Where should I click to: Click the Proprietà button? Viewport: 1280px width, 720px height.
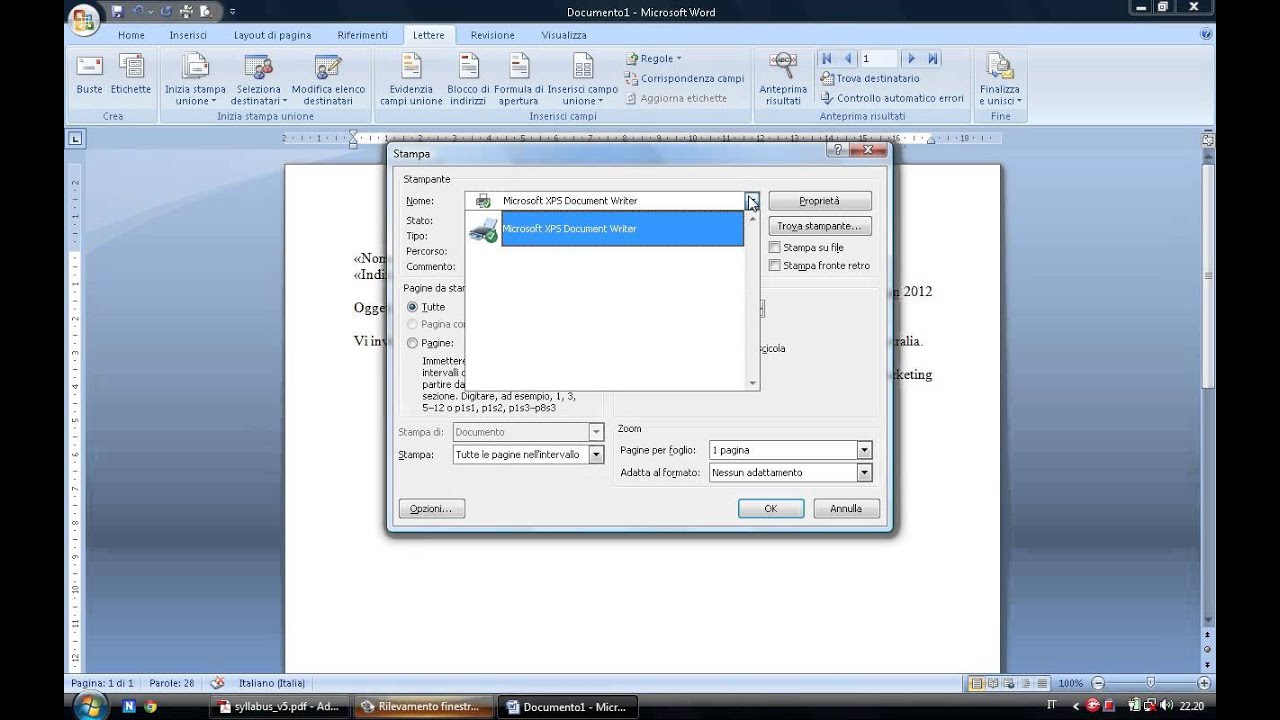(x=820, y=201)
